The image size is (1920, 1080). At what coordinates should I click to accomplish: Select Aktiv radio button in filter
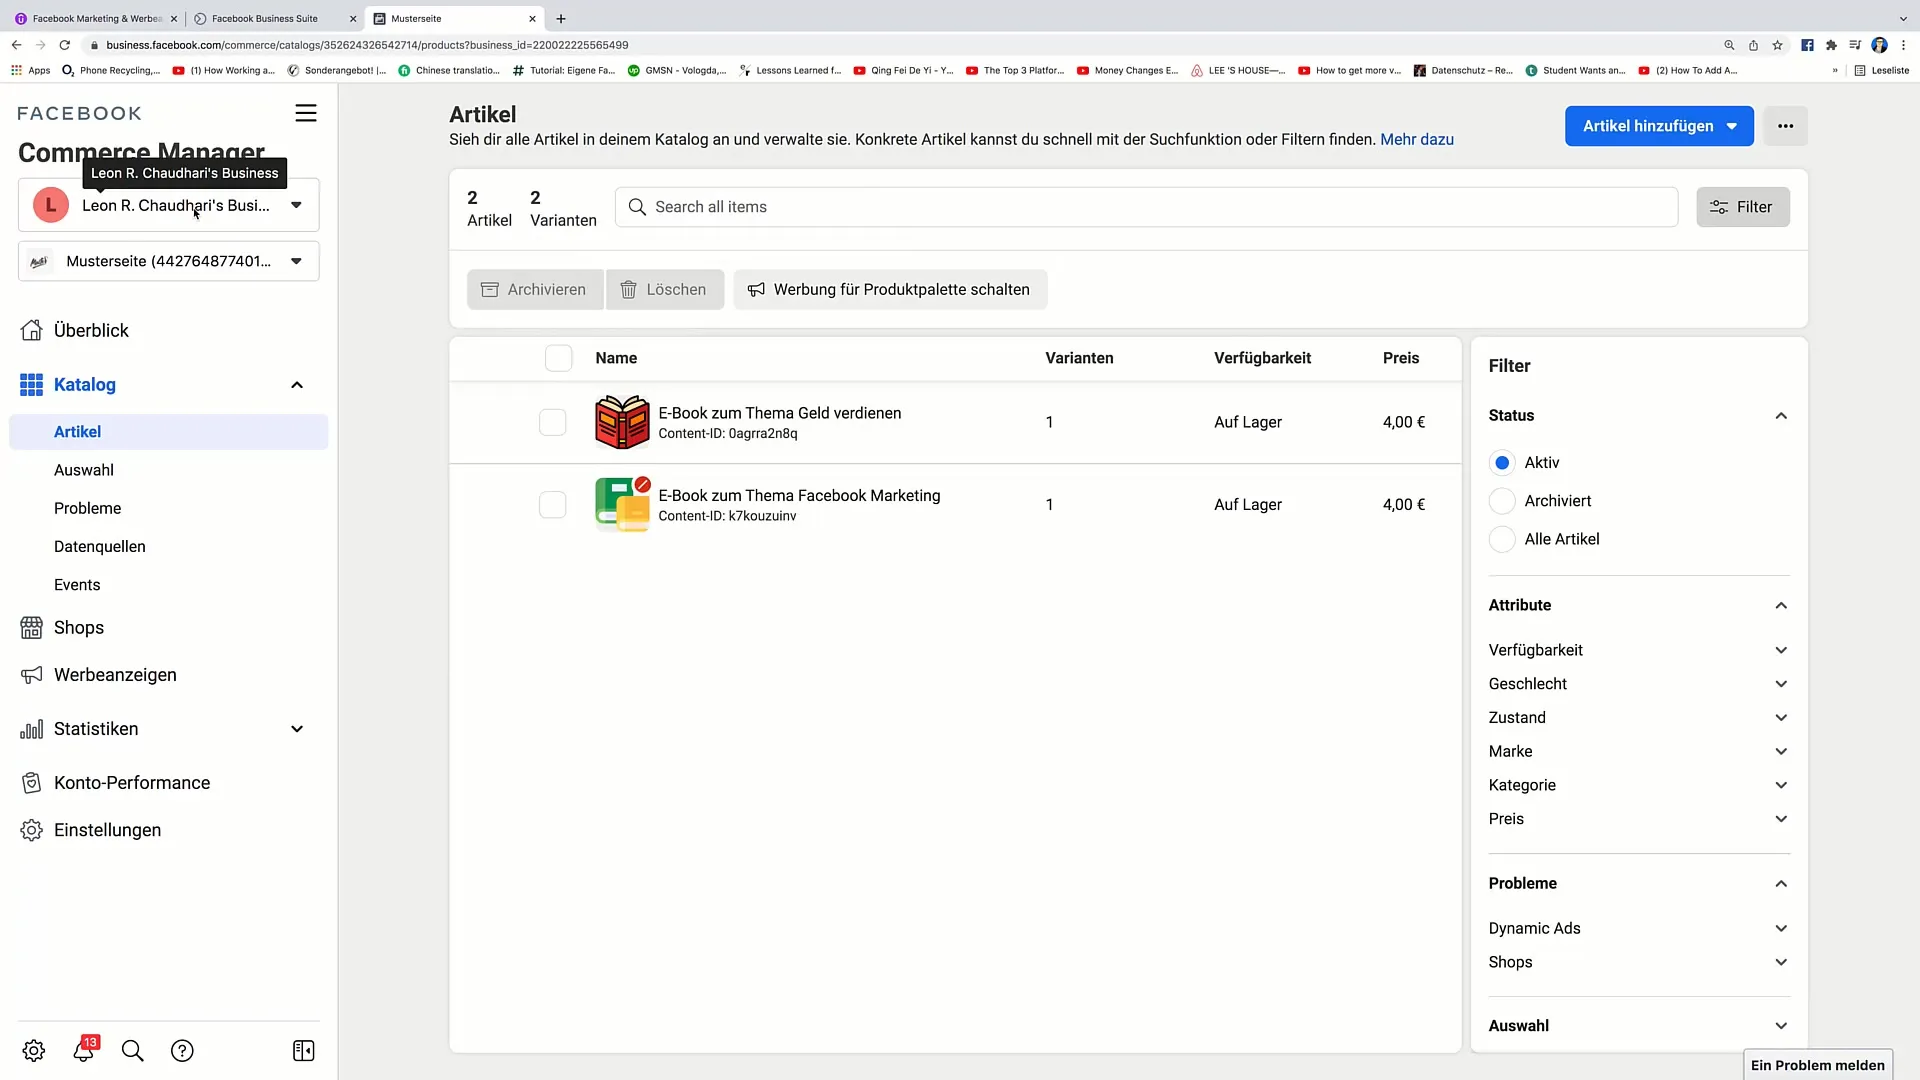[1502, 462]
